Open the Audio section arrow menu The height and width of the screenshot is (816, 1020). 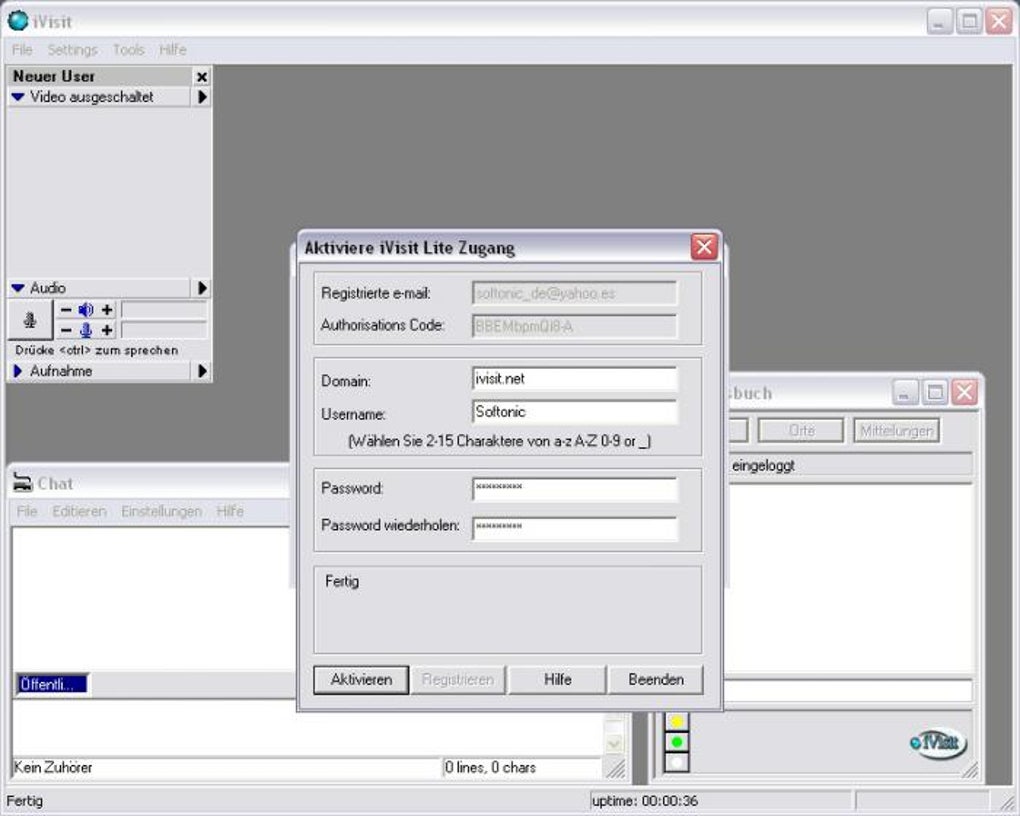[x=202, y=288]
